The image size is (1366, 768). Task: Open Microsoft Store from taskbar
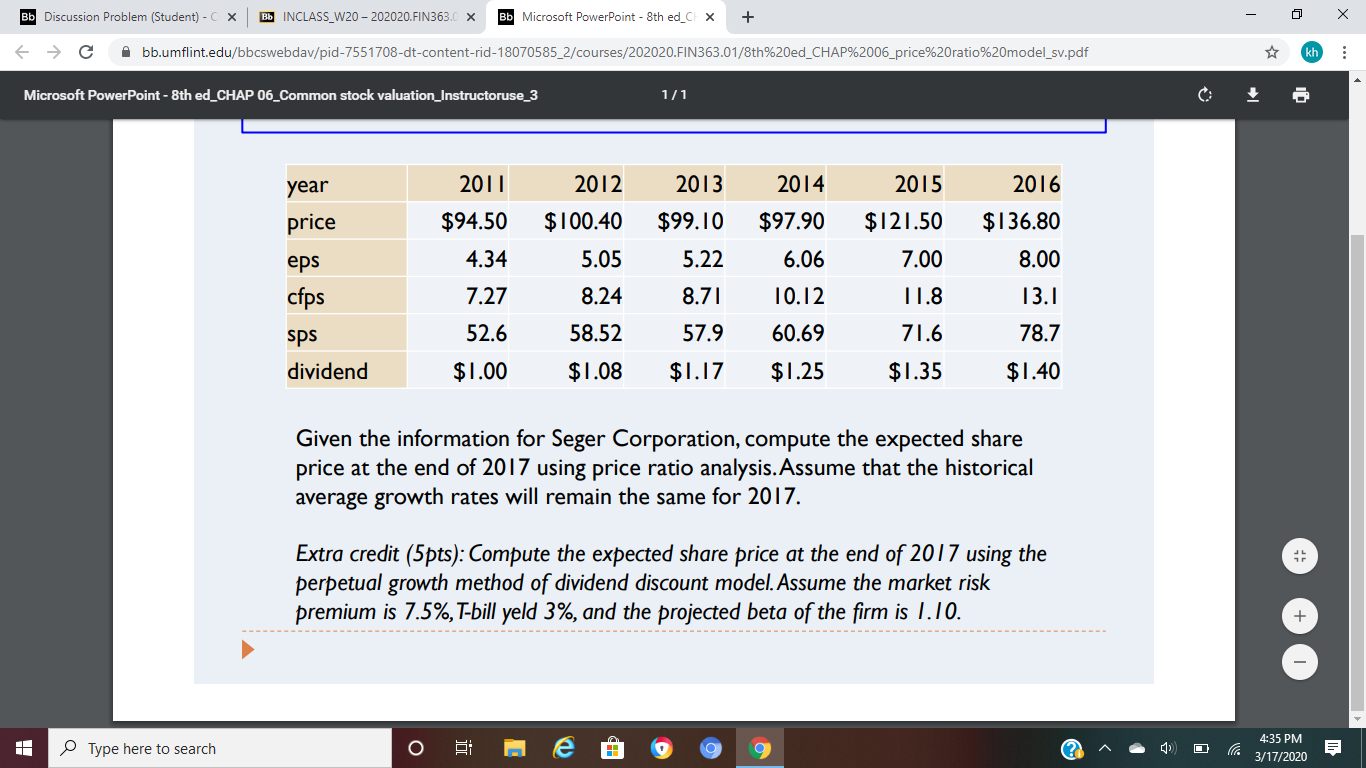612,748
